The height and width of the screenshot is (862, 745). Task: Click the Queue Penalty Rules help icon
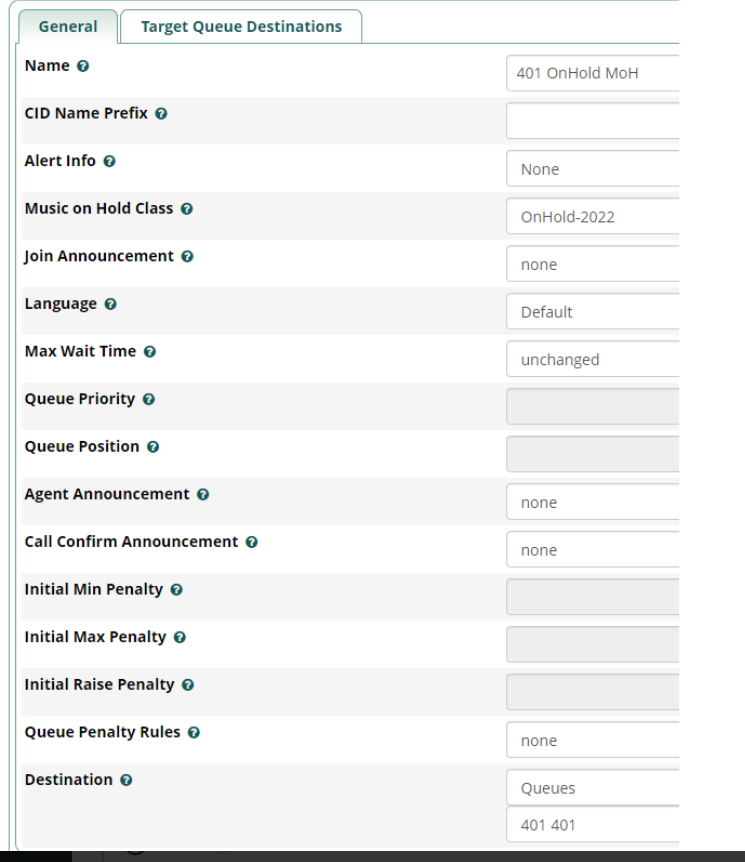194,732
